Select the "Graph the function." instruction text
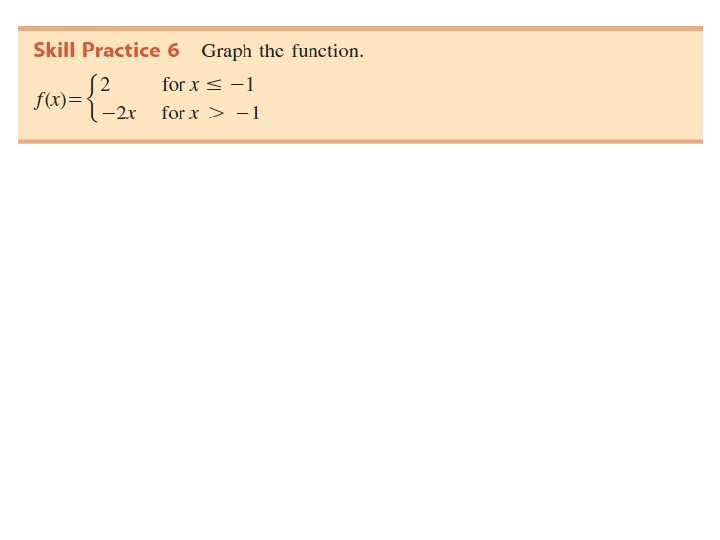Image resolution: width=720 pixels, height=540 pixels. tap(282, 50)
